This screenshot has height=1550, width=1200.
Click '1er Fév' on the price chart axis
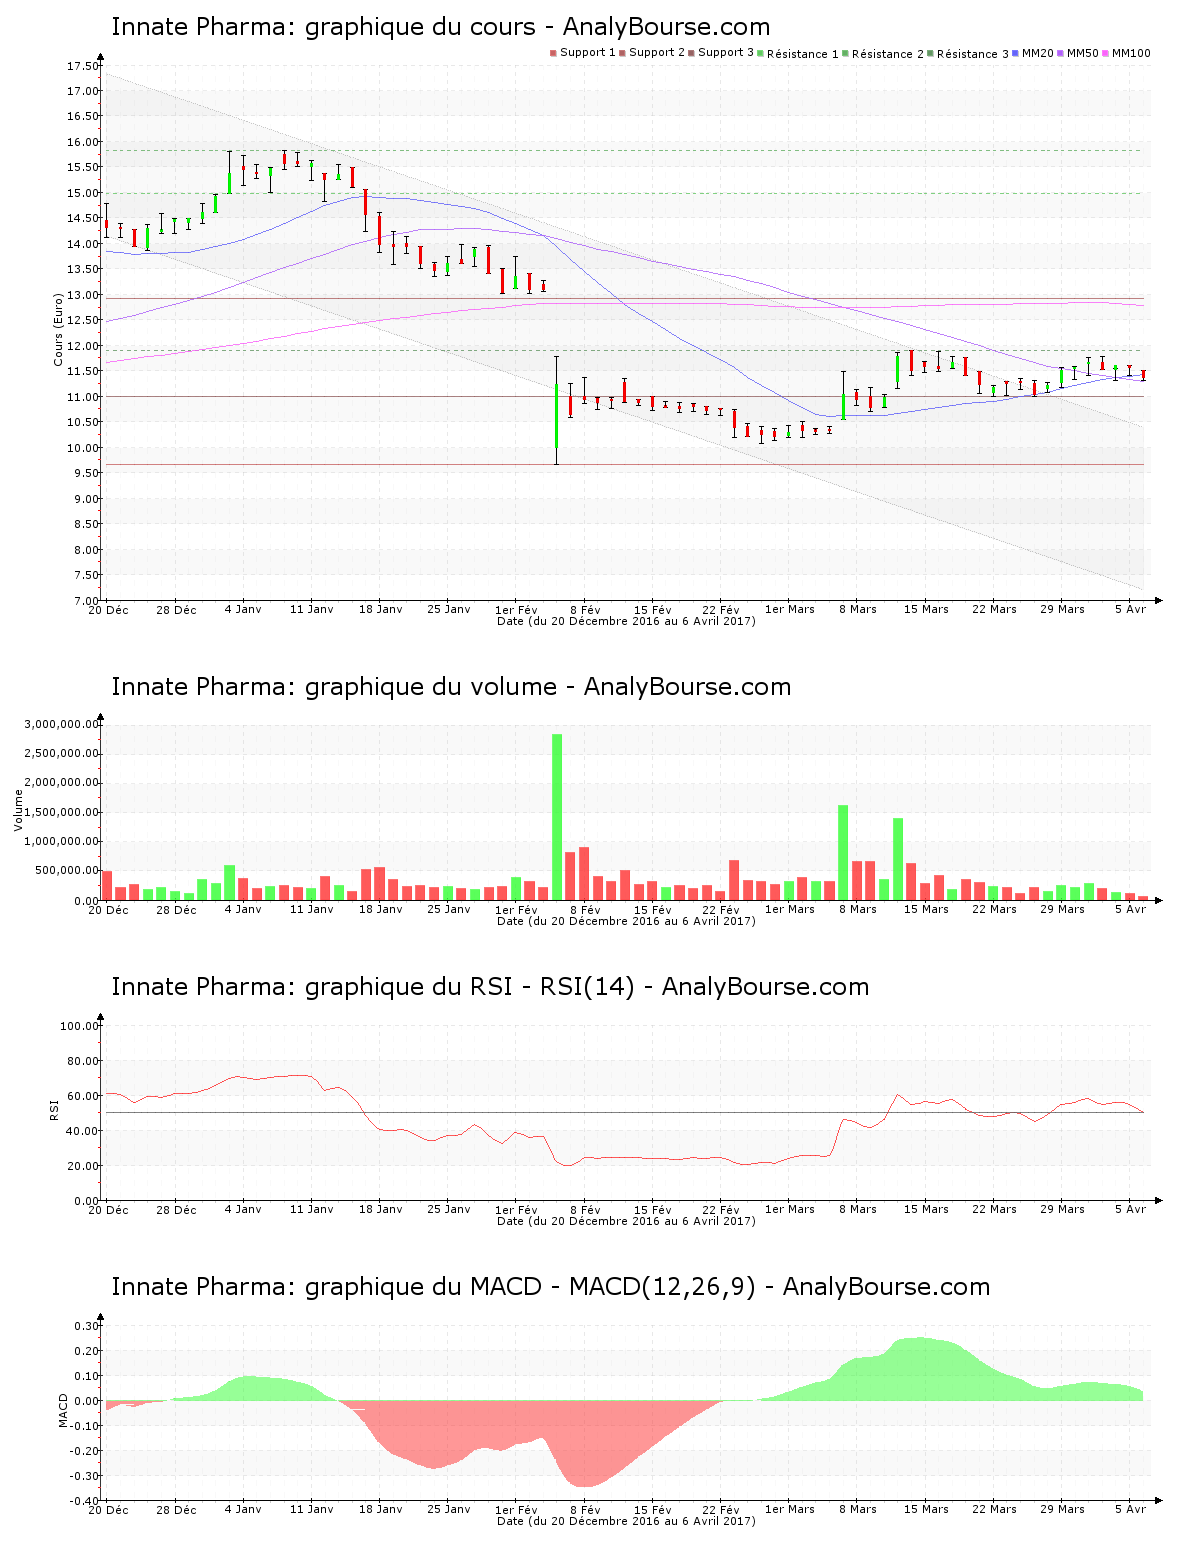(x=517, y=609)
